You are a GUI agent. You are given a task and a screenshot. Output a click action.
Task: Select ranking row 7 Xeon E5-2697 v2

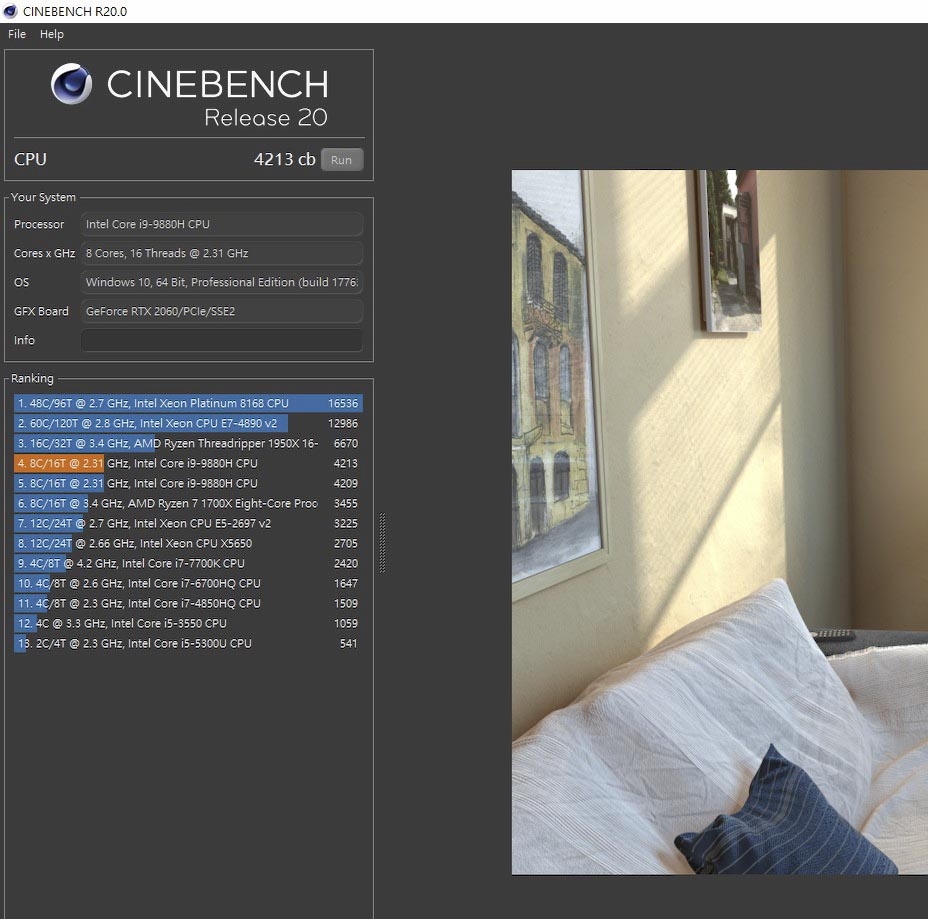pyautogui.click(x=188, y=524)
